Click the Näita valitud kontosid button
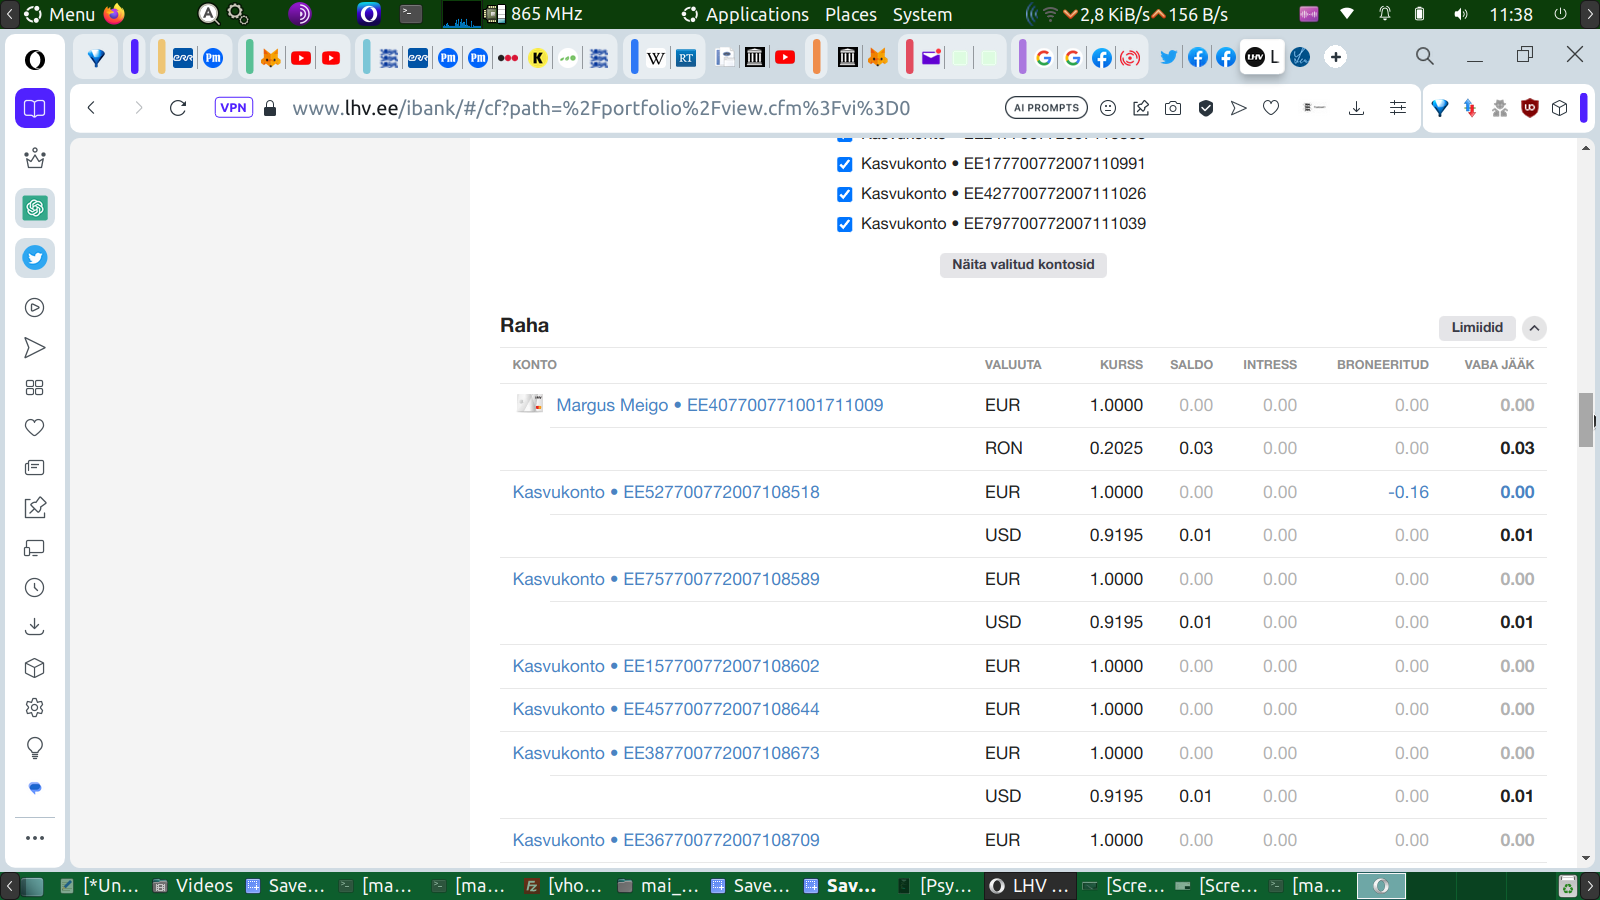1600x900 pixels. pyautogui.click(x=1023, y=265)
